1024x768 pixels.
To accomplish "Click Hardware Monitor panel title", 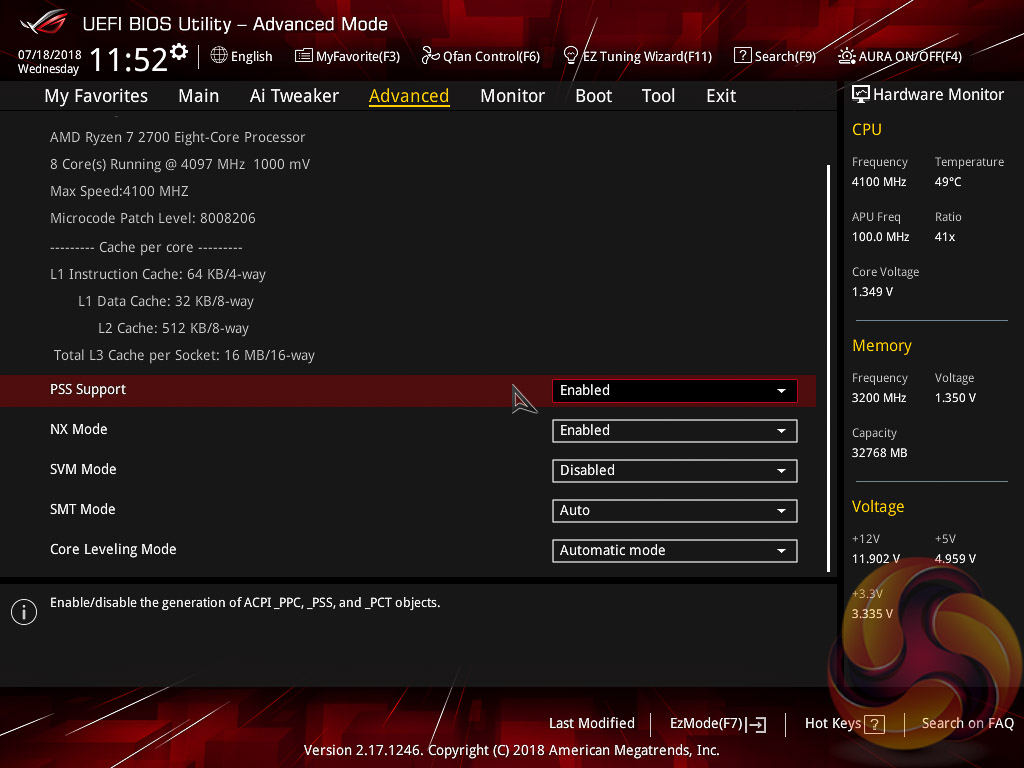I will (938, 95).
